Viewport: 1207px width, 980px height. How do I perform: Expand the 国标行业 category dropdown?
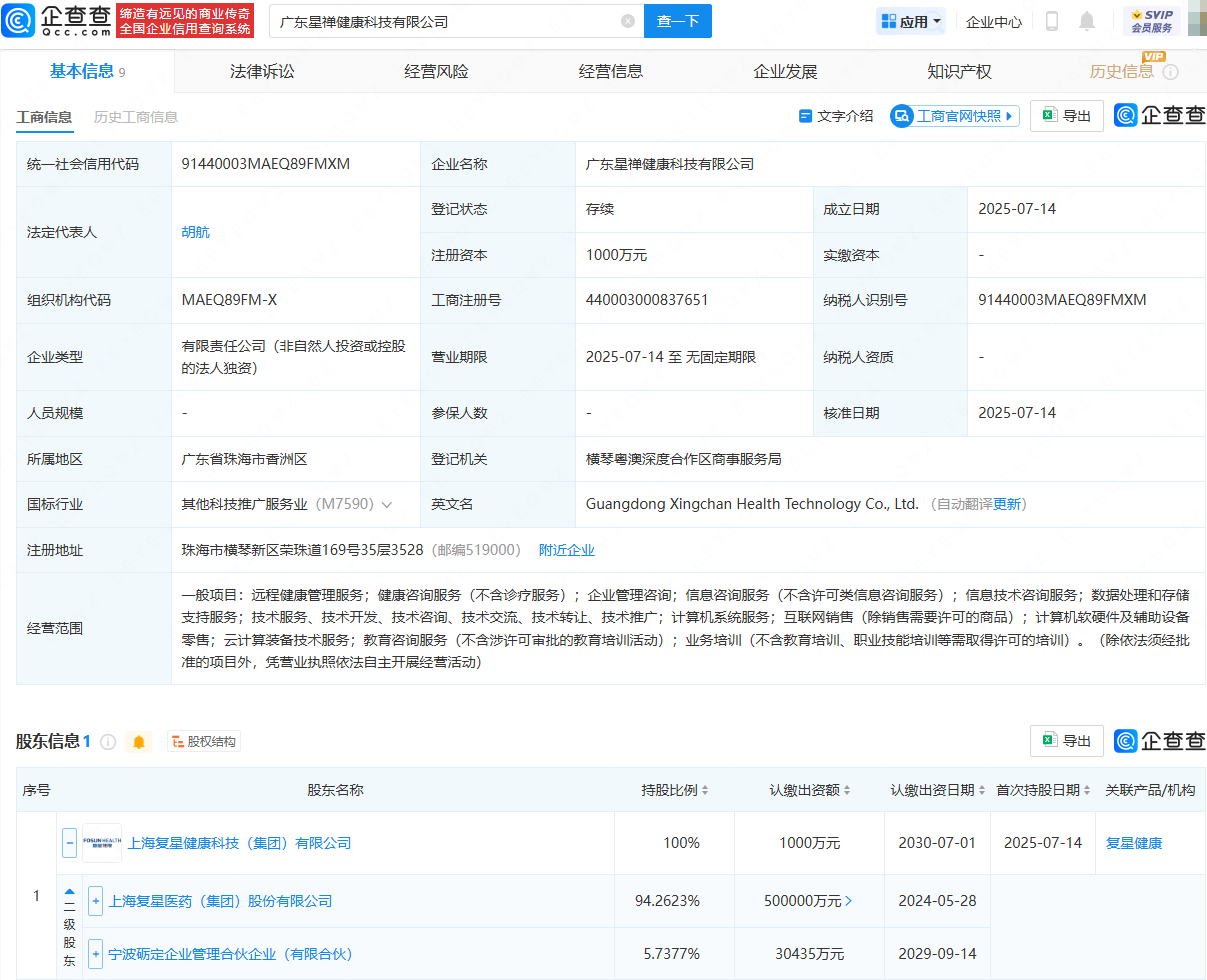point(387,505)
